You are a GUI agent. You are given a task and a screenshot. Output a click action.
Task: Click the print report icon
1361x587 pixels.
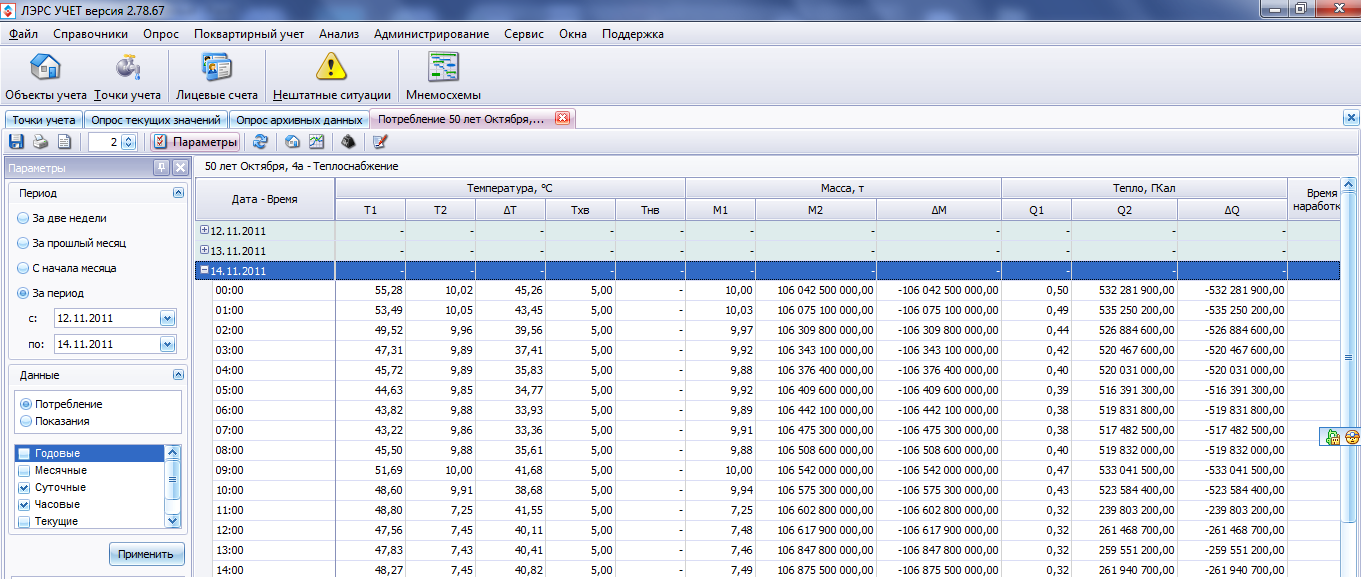point(40,142)
